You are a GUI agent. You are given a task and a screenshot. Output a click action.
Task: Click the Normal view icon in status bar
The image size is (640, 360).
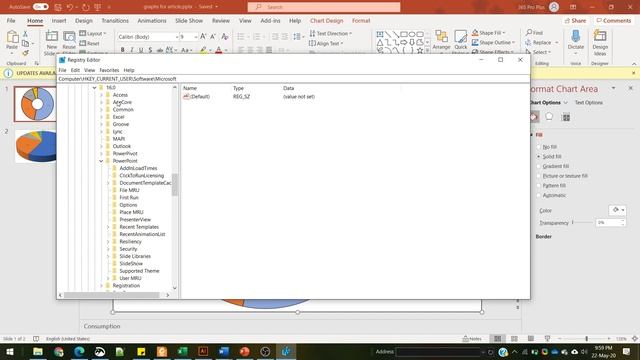coord(498,338)
